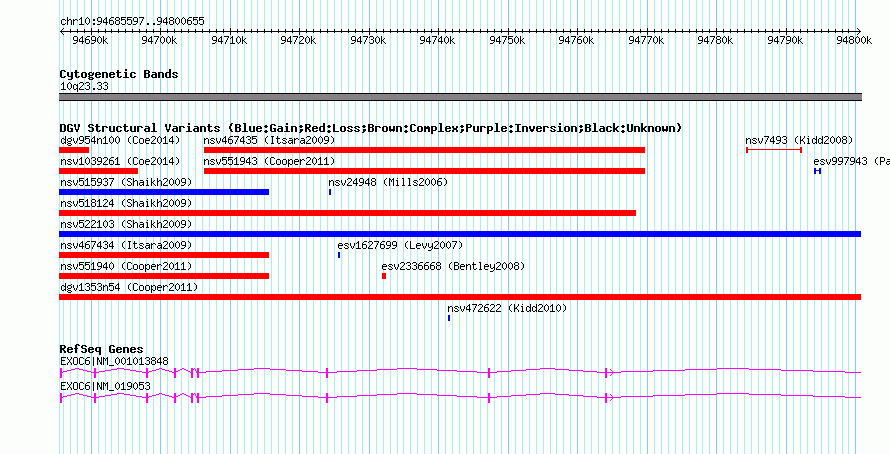Select the nsv1039261 (Coe2014) label
This screenshot has height=454, width=890.
120,161
